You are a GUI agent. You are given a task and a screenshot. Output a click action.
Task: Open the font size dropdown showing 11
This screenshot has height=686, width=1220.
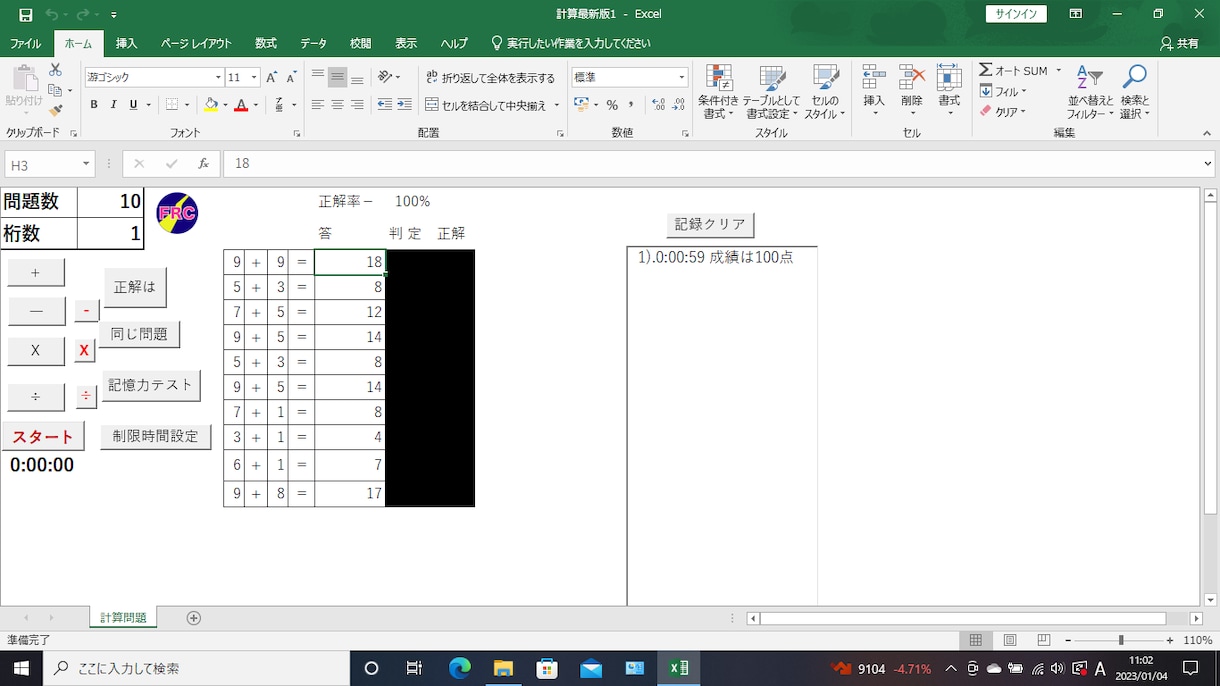coord(254,77)
